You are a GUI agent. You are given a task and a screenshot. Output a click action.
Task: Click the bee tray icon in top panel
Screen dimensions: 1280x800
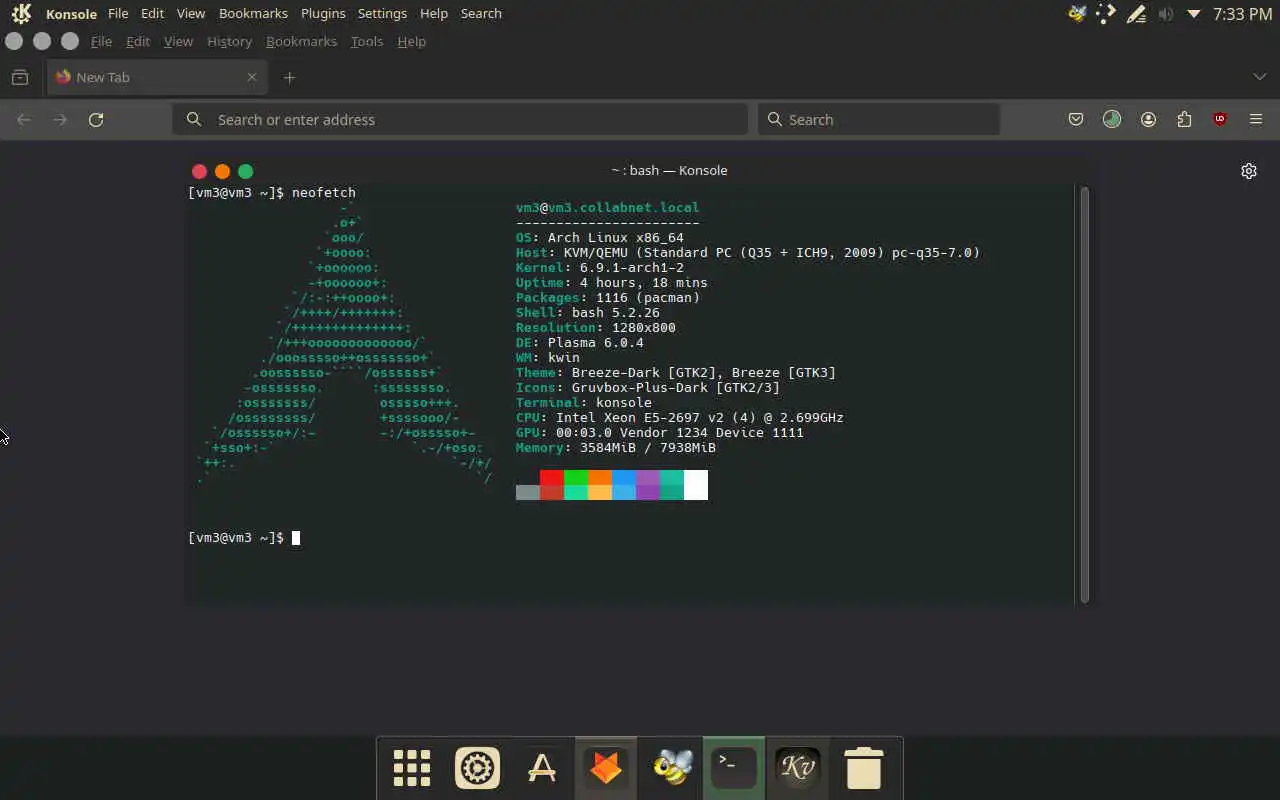(x=1077, y=14)
